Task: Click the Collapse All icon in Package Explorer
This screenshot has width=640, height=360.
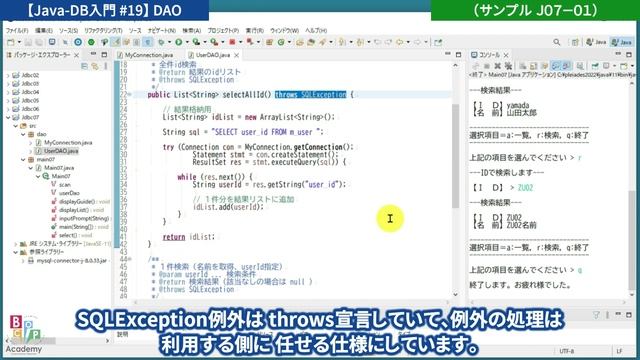Action: 84,66
